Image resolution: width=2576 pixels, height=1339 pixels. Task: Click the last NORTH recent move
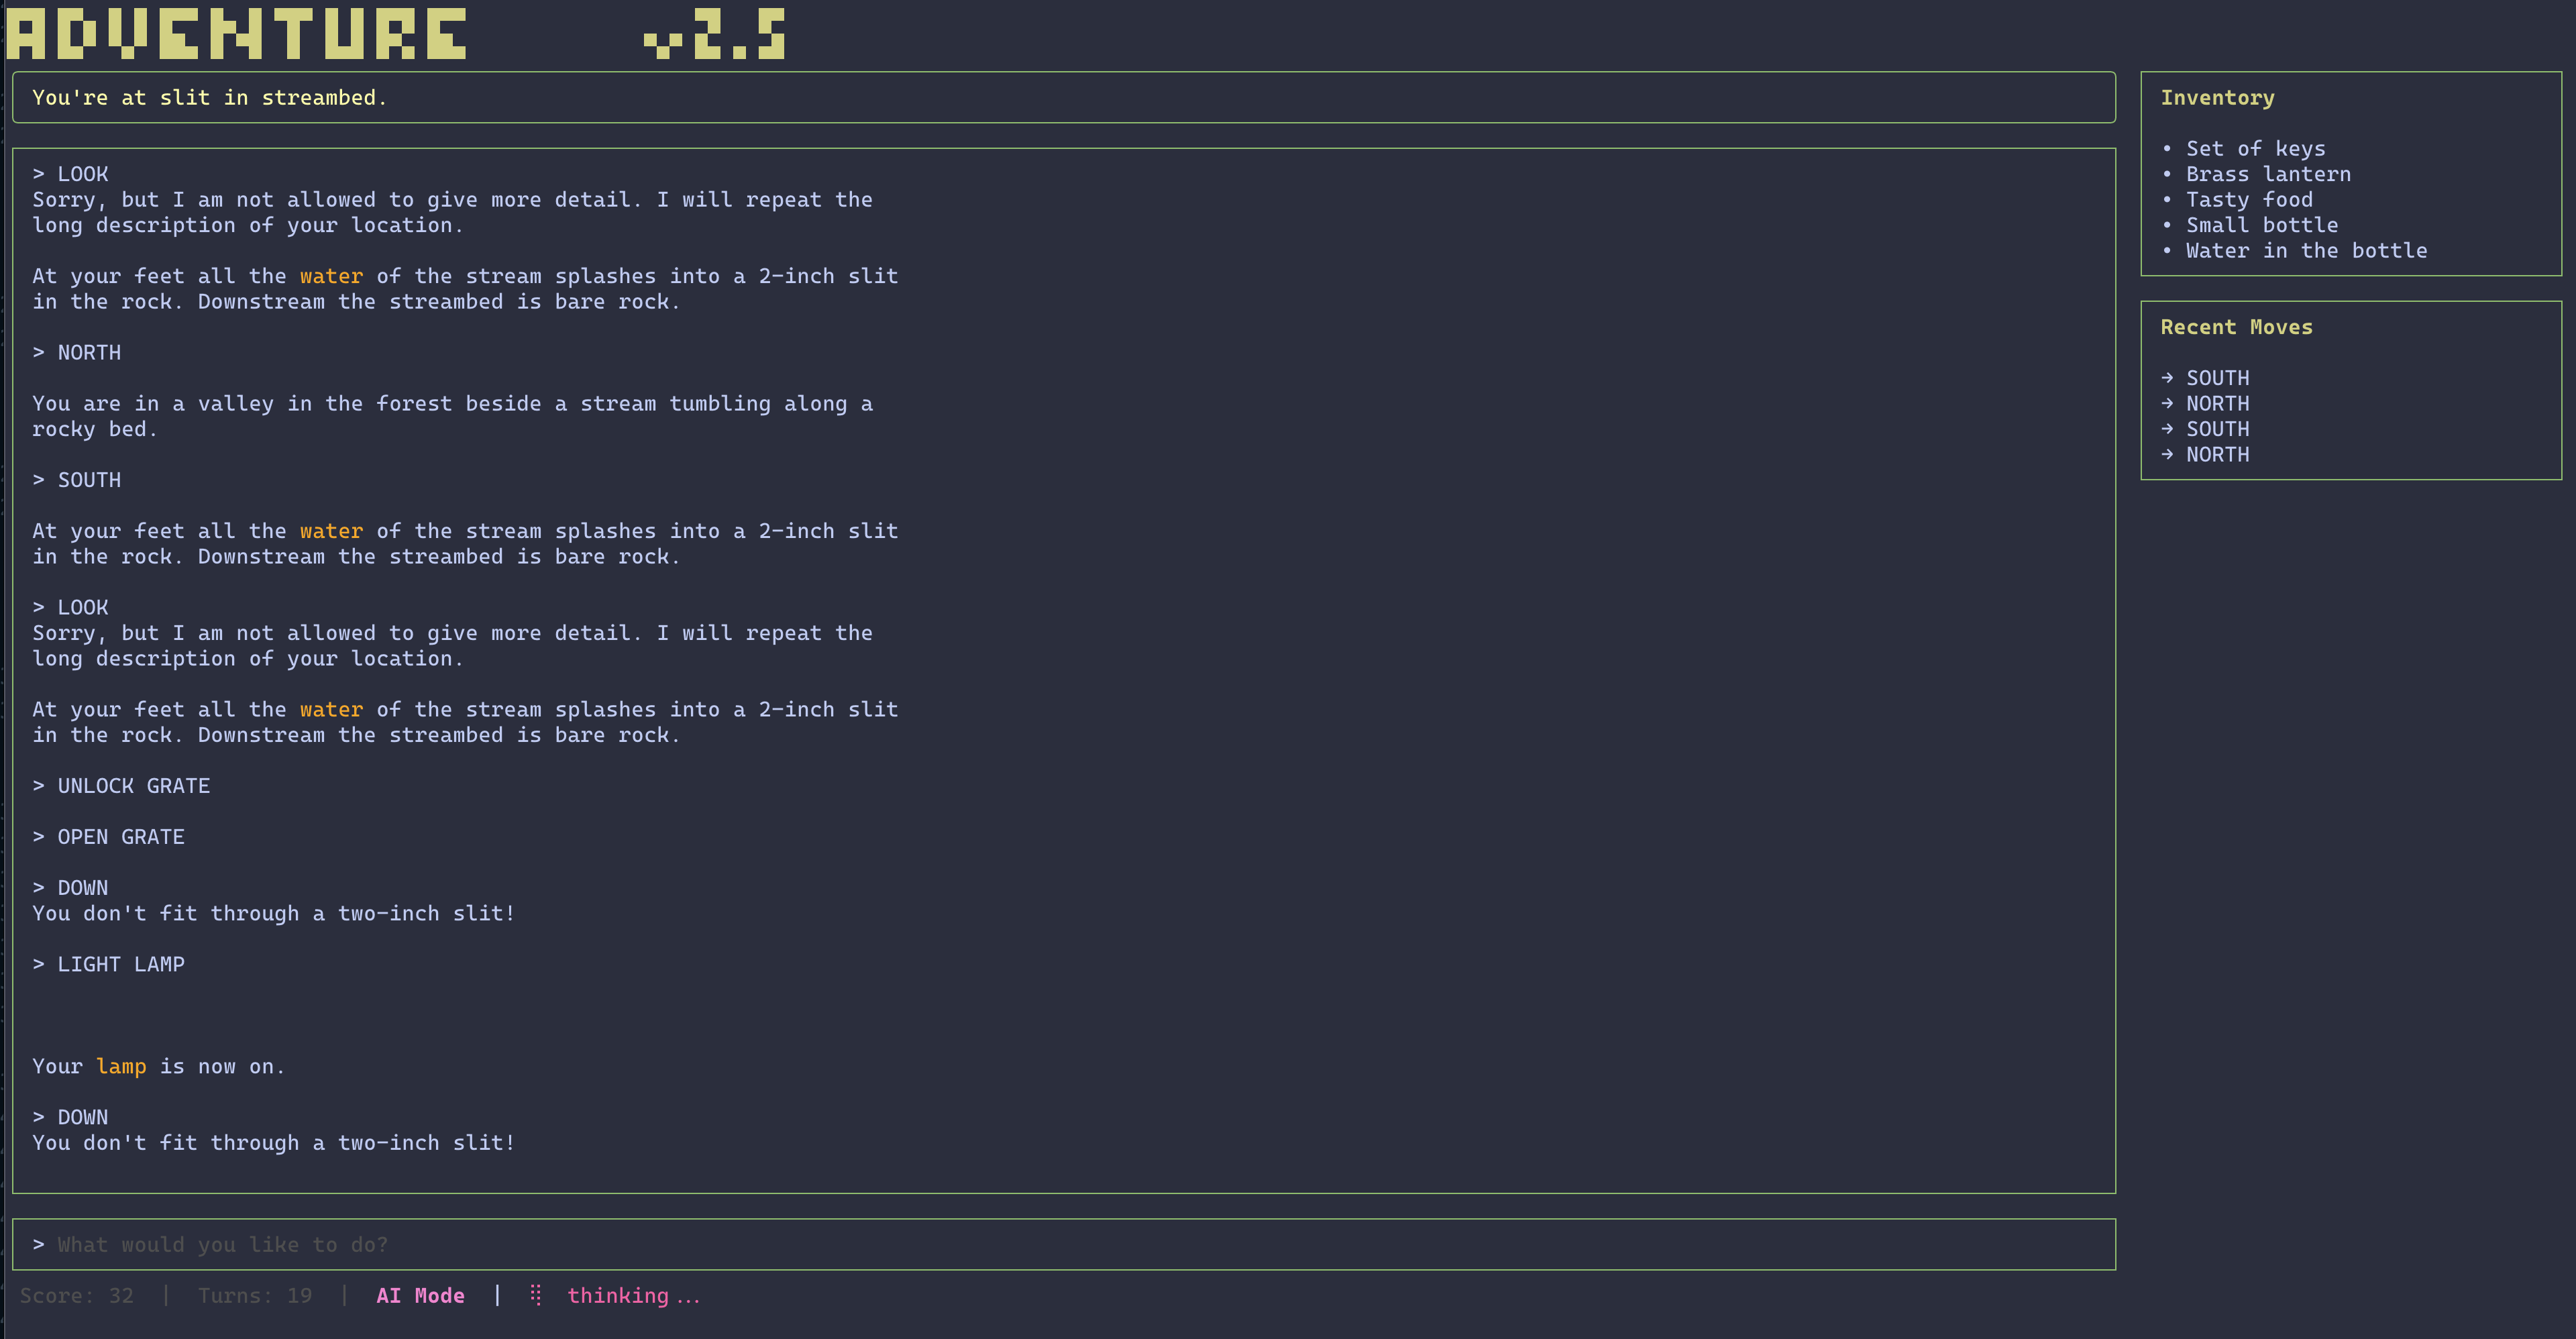[x=2217, y=454]
